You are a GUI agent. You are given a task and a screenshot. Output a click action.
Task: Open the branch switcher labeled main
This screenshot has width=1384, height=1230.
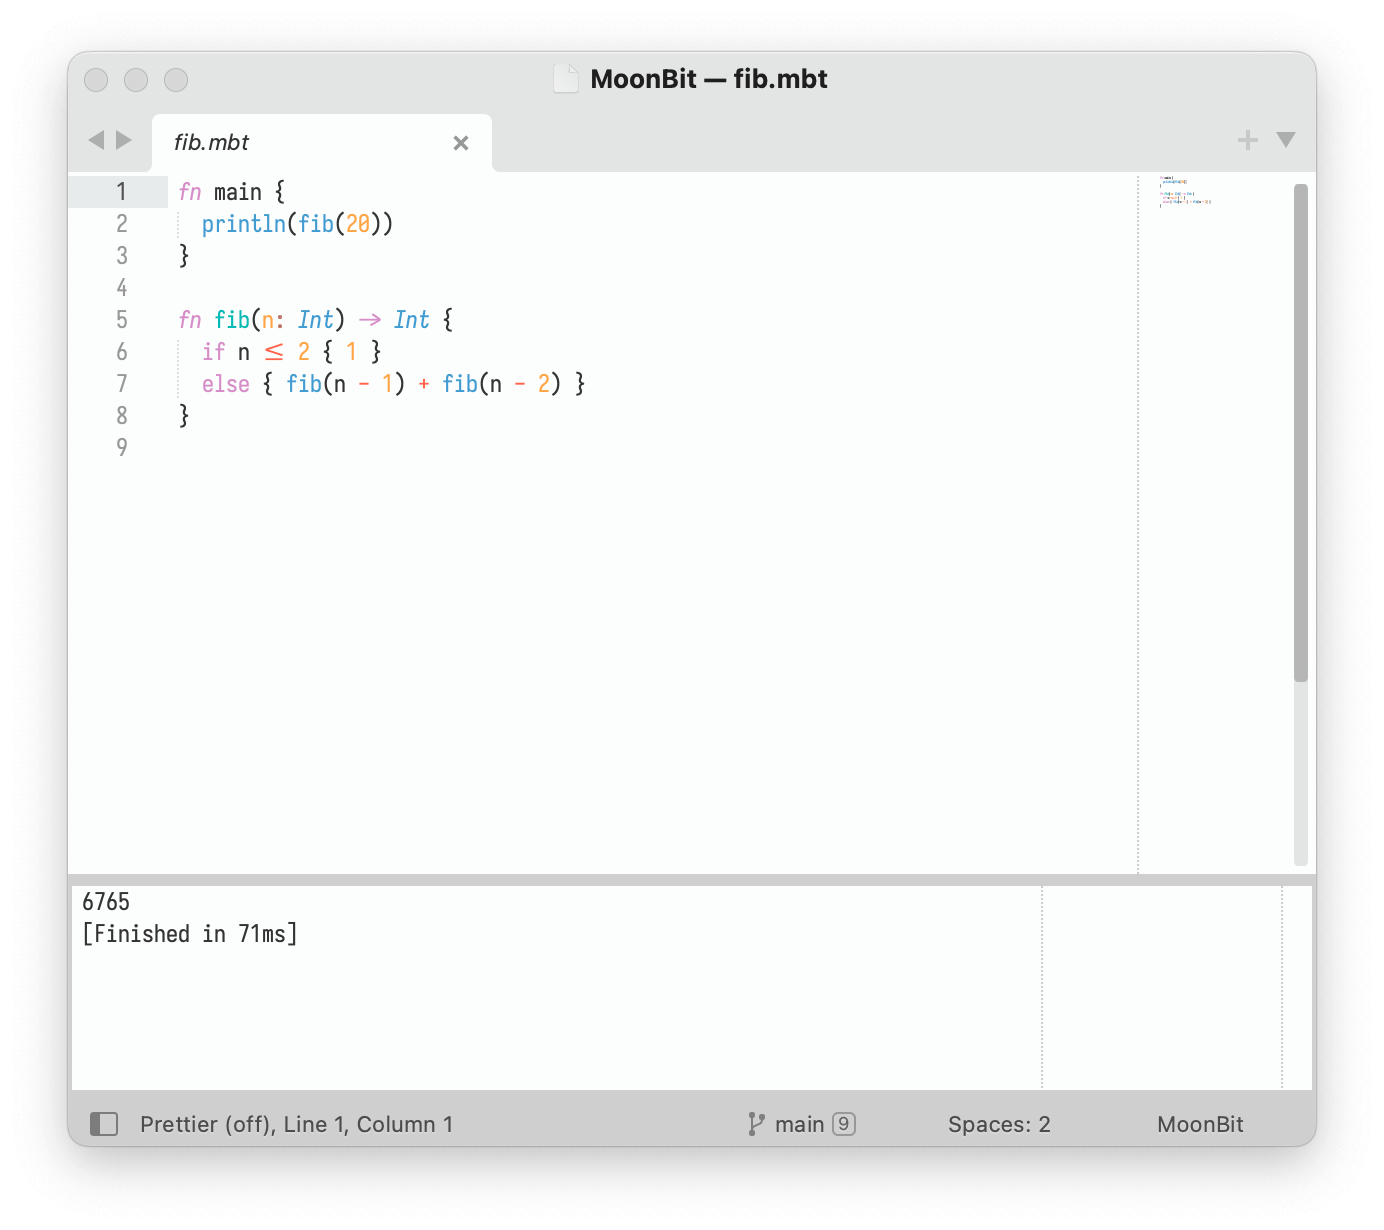pos(799,1124)
